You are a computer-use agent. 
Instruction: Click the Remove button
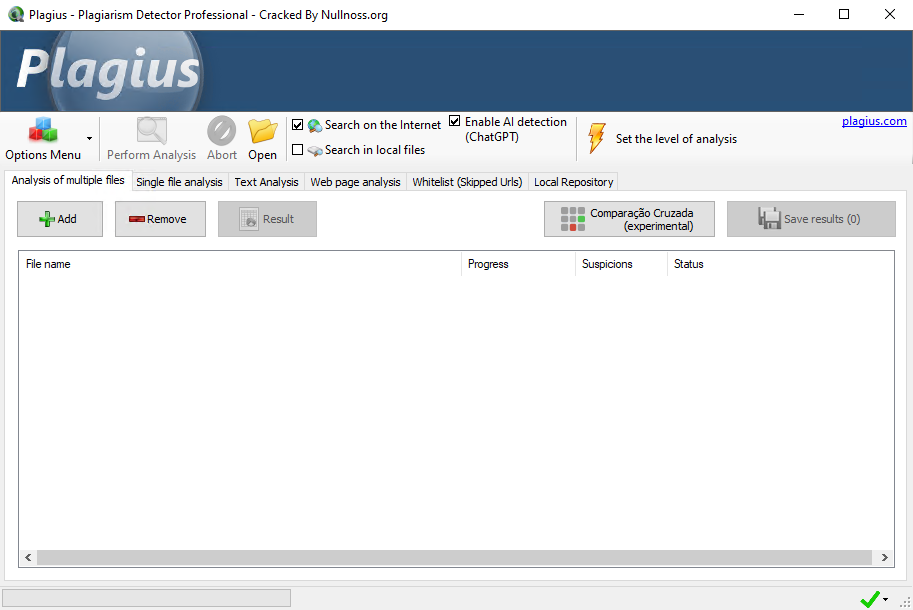[x=160, y=219]
